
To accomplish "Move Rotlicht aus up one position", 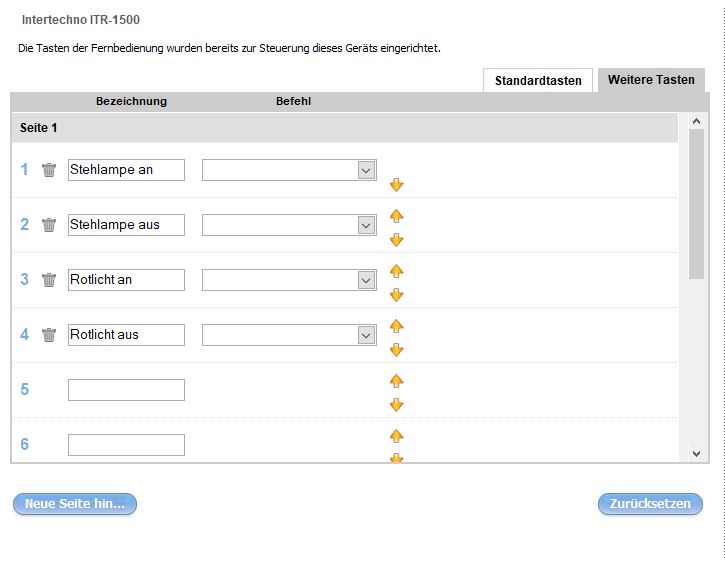I will click(396, 326).
